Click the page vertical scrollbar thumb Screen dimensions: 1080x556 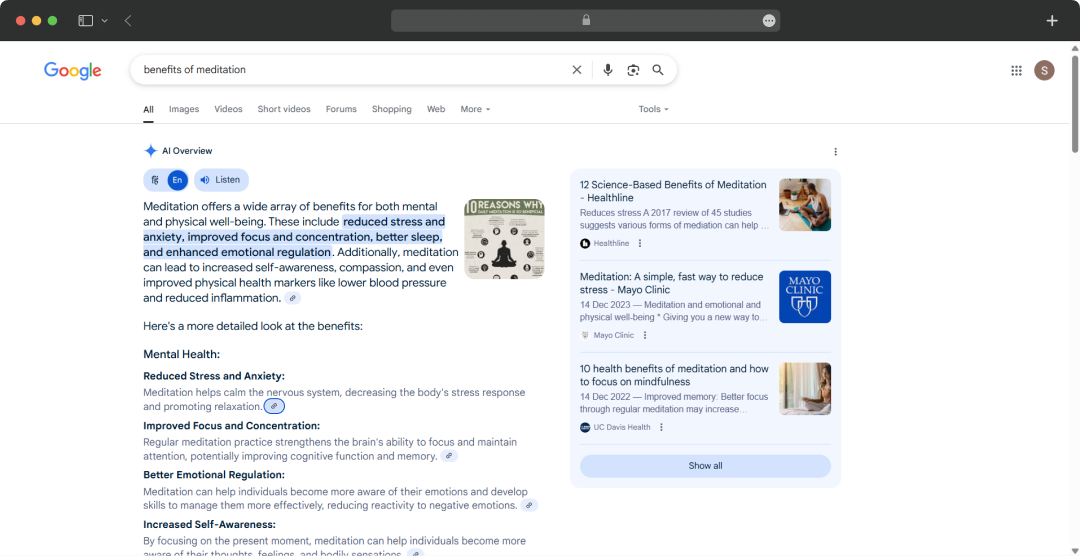click(1075, 102)
